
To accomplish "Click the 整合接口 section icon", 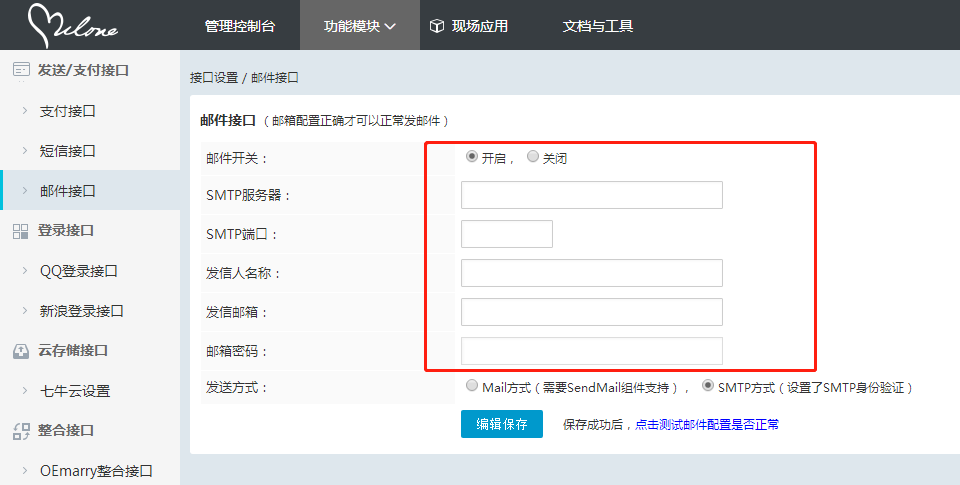I will coord(21,431).
